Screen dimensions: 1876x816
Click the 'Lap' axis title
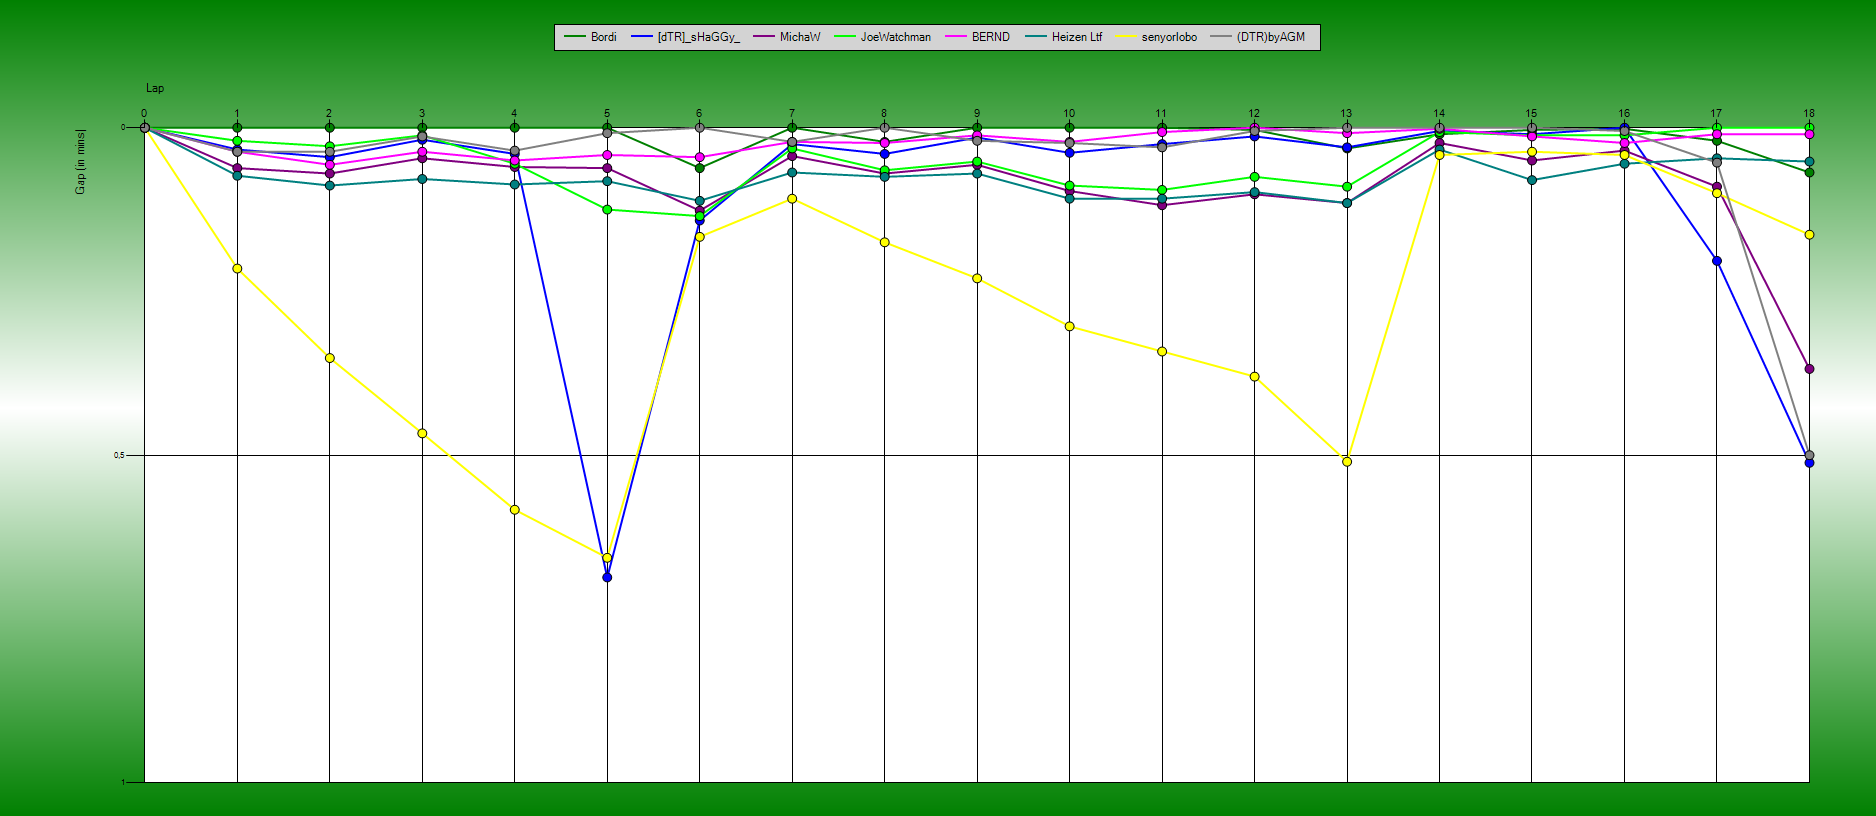(155, 88)
